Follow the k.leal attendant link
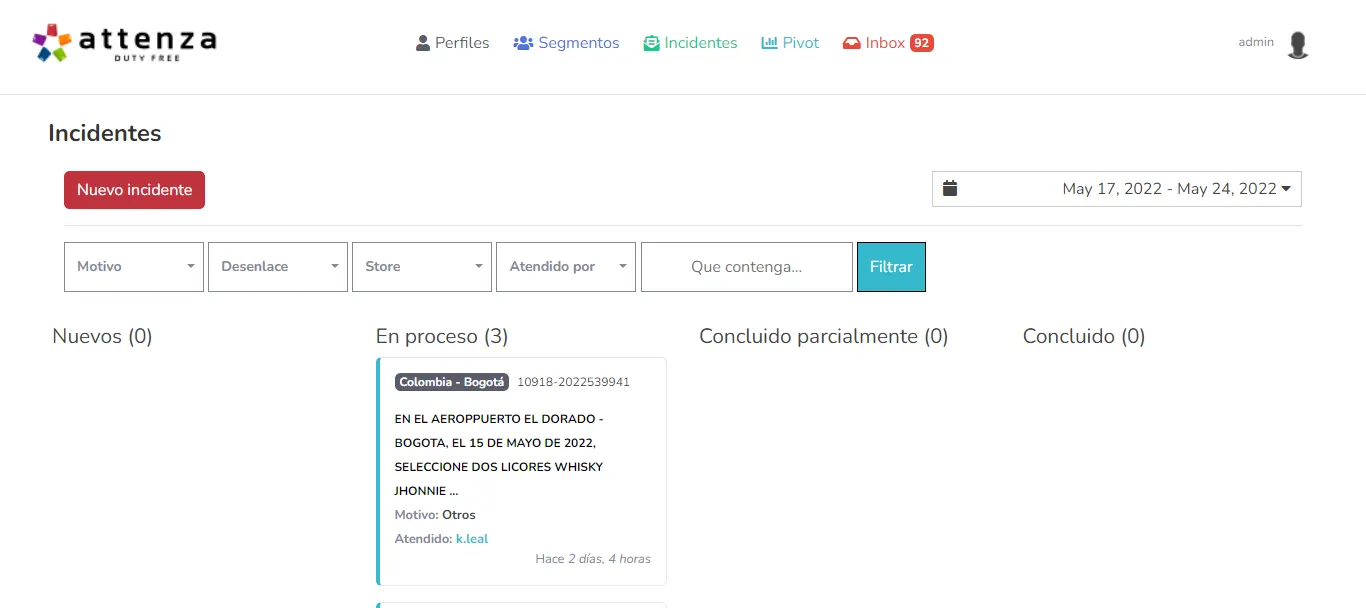 472,539
